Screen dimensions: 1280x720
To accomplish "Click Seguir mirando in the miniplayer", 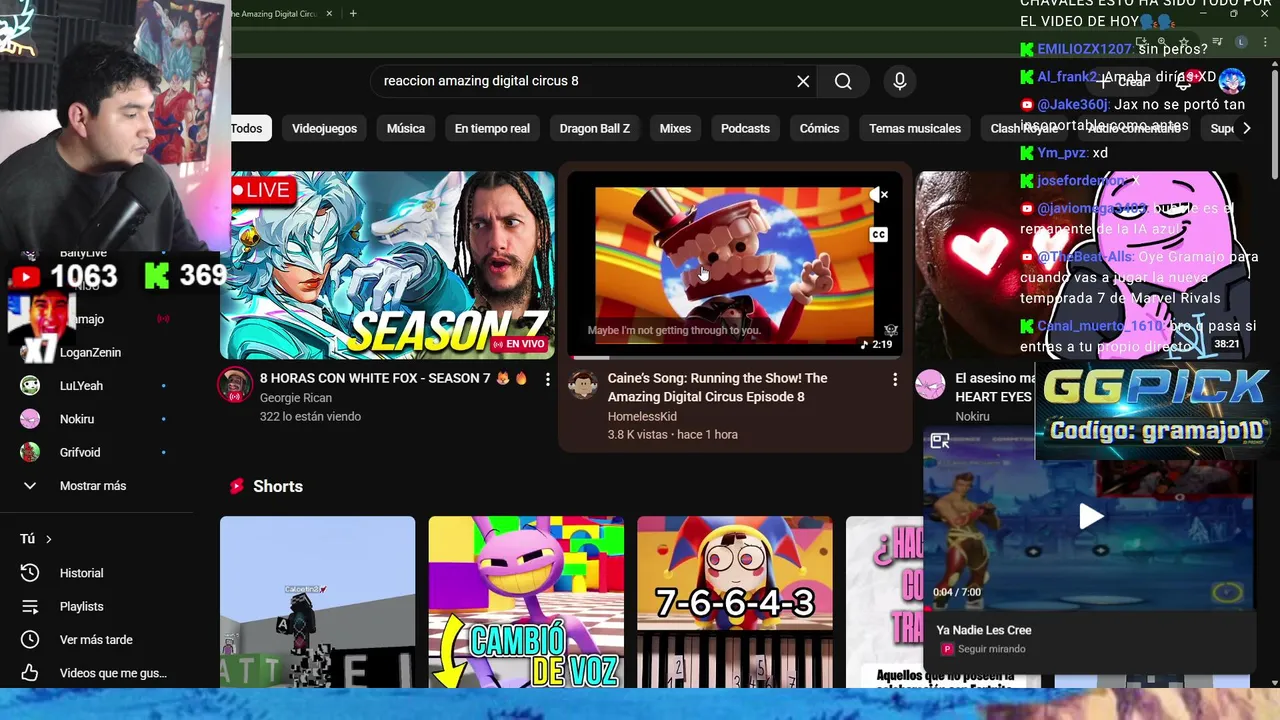I will point(991,649).
